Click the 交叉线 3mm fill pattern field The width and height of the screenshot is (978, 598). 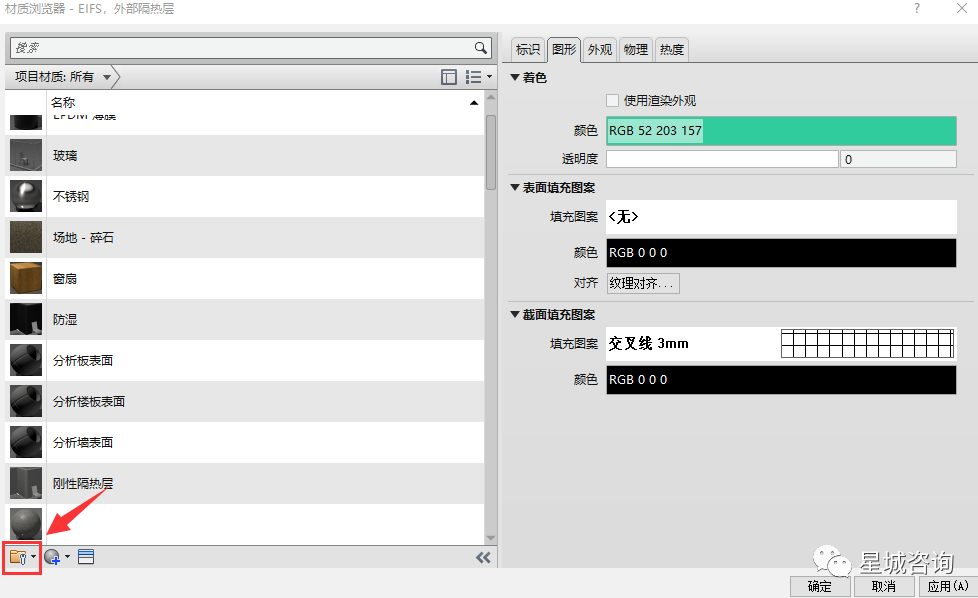tap(692, 343)
